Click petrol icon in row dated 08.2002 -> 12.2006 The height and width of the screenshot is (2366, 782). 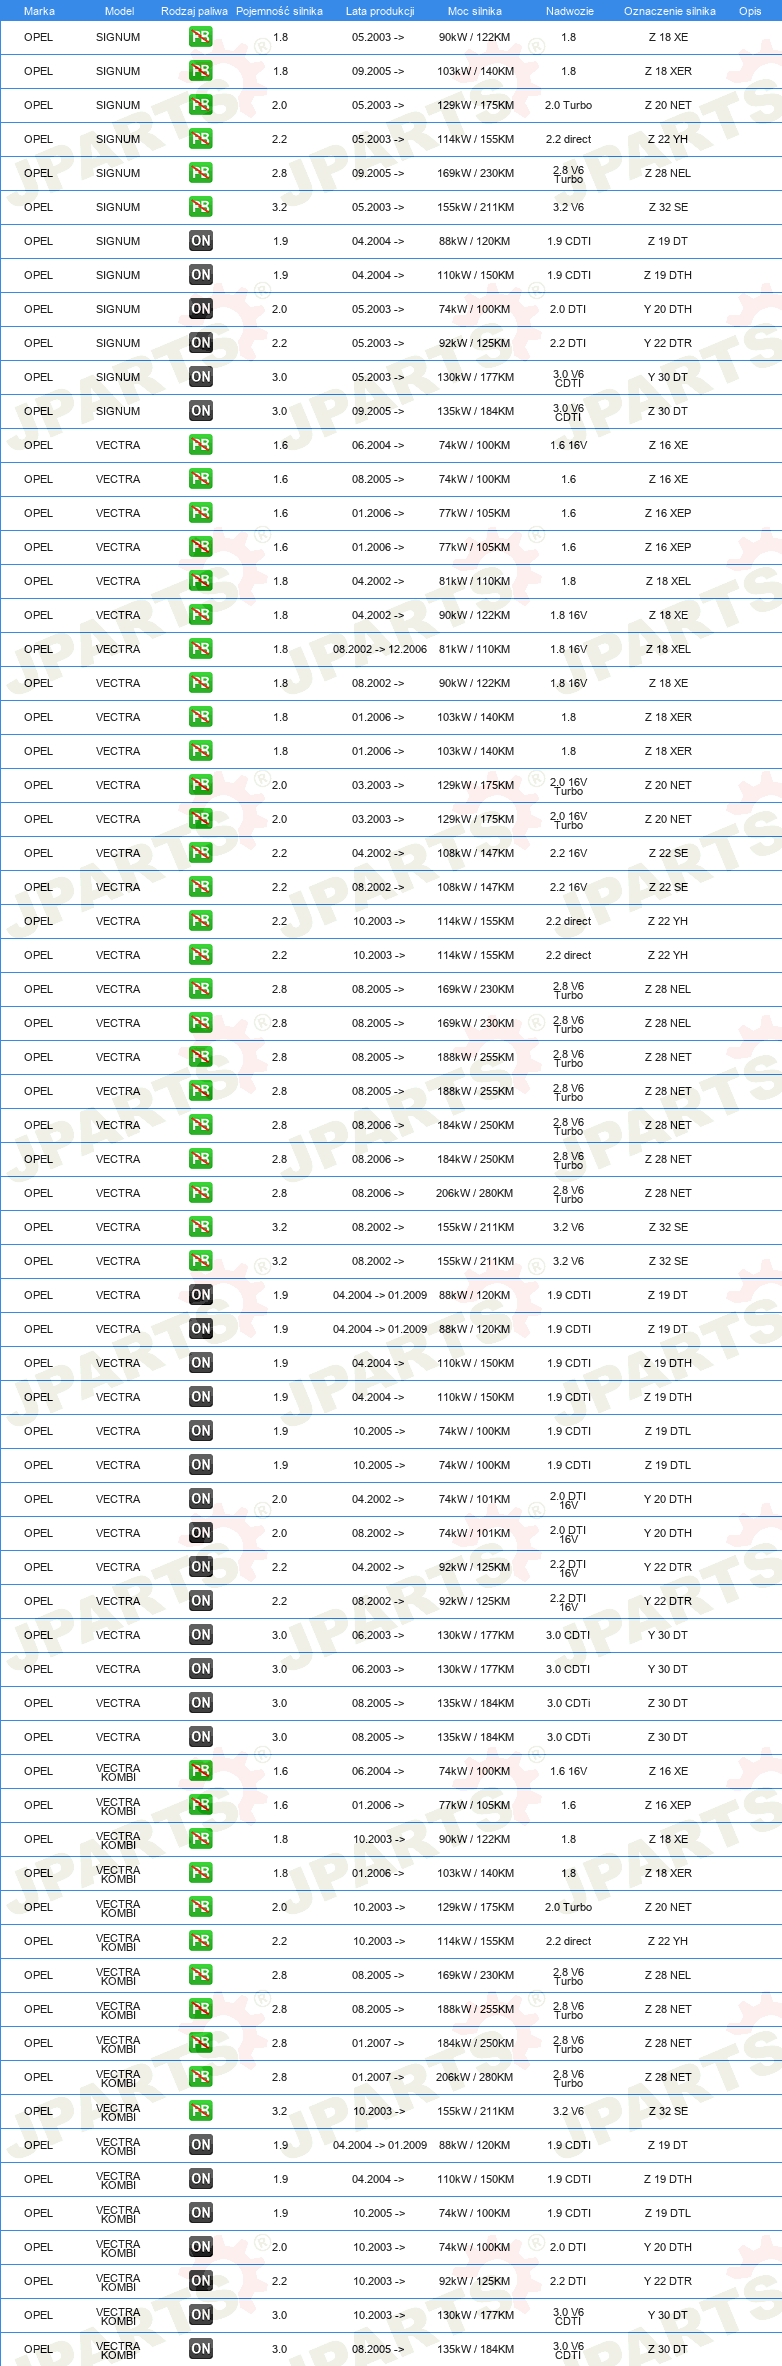[x=201, y=649]
